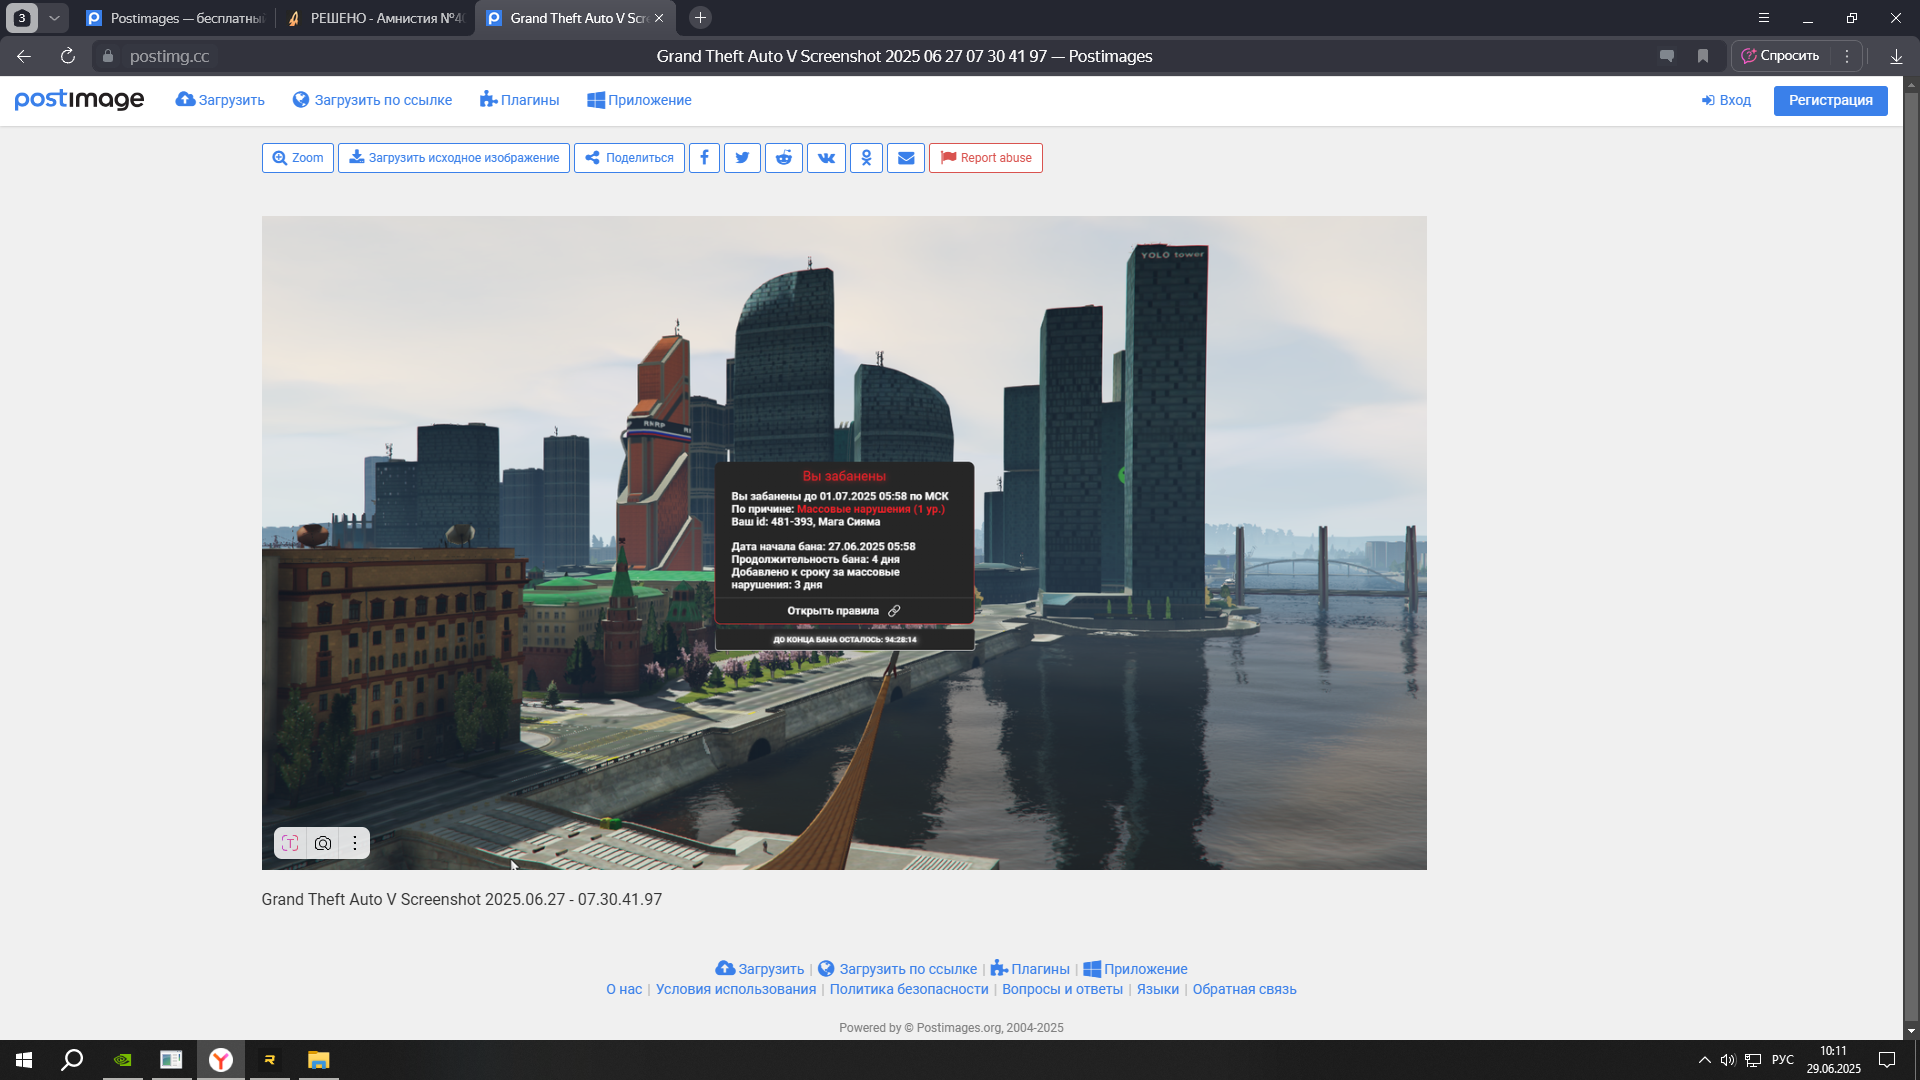Click the GTA V screenshot image
The width and height of the screenshot is (1920, 1080).
844,543
